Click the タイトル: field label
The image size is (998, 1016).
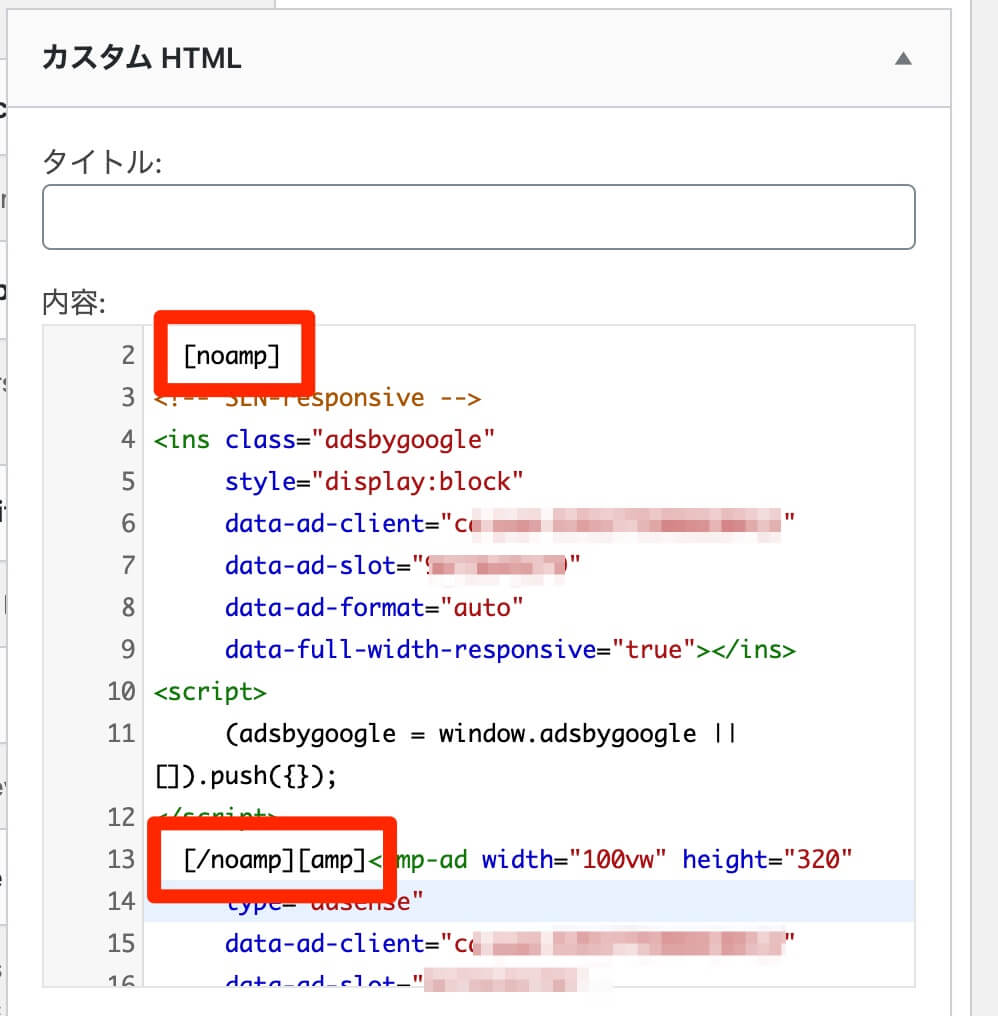(x=102, y=161)
